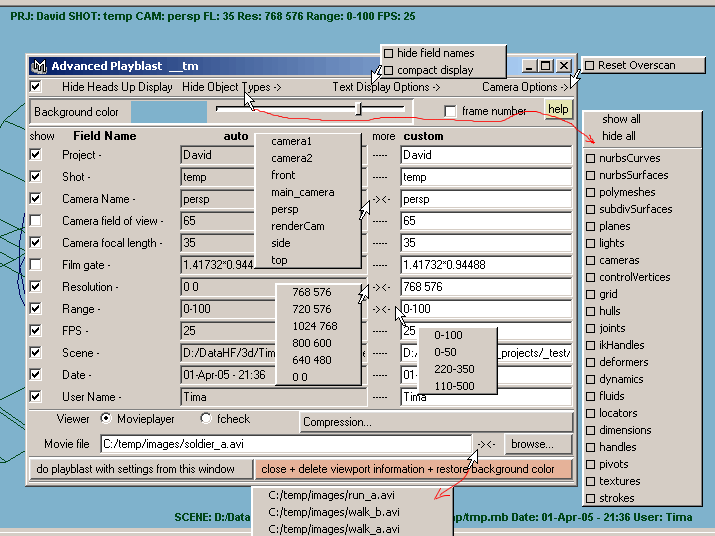Screen dimensions: 715x536
Task: Check nurbsCurves in the object types list
Action: point(591,158)
